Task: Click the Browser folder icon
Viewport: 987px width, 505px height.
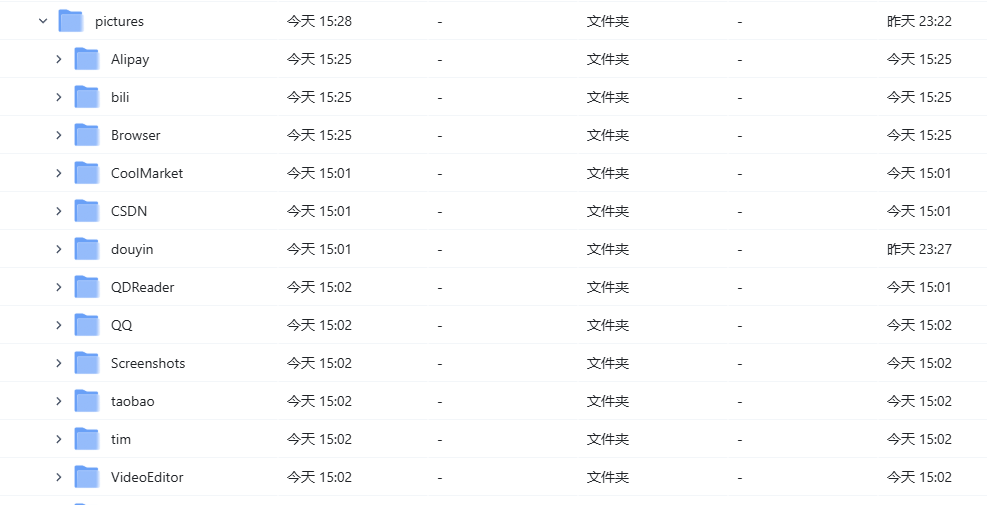Action: coord(87,135)
